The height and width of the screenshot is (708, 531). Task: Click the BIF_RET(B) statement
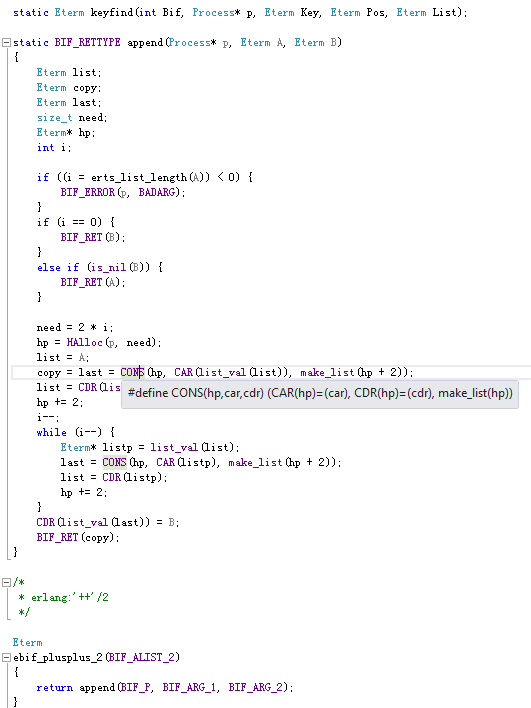tap(93, 238)
